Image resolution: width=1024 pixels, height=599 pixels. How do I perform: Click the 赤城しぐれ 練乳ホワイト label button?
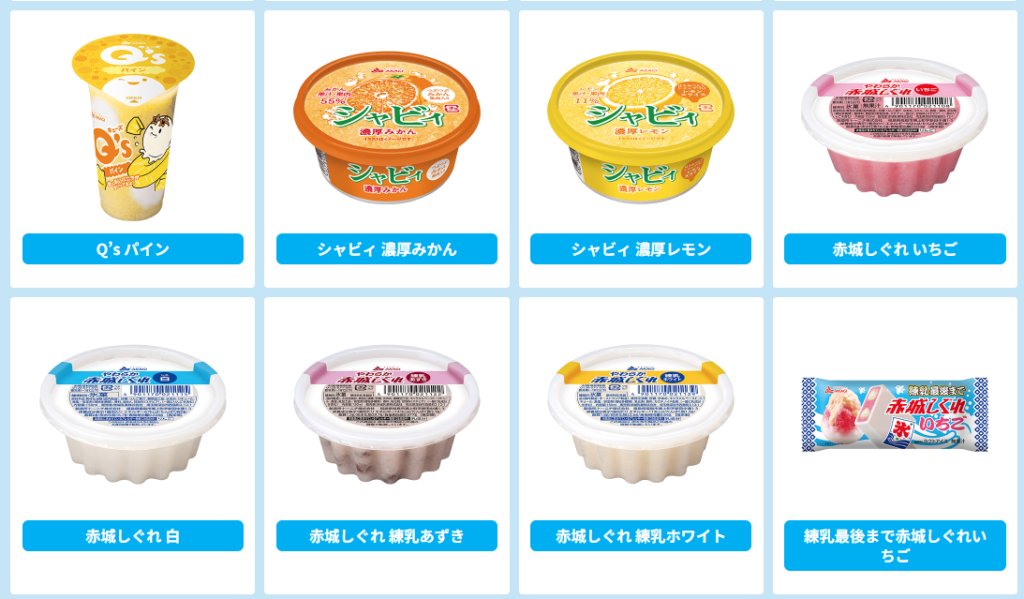641,536
